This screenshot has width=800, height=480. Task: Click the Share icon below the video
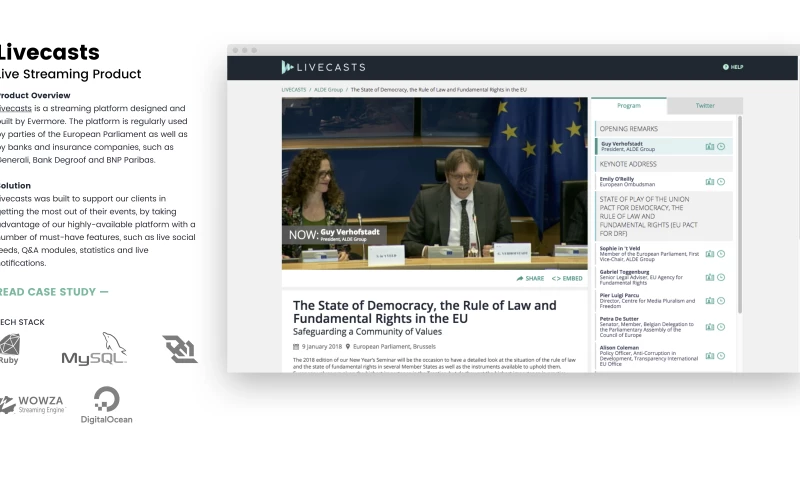coord(530,278)
